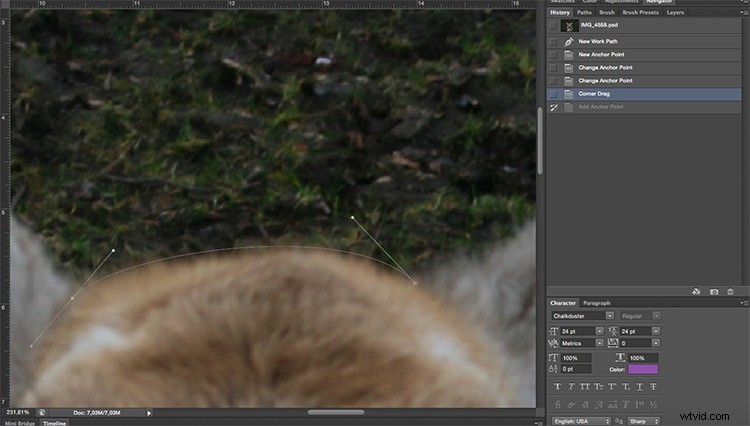Click the canvas vertical scrollbar thumb
Image resolution: width=750 pixels, height=426 pixels.
pos(540,141)
